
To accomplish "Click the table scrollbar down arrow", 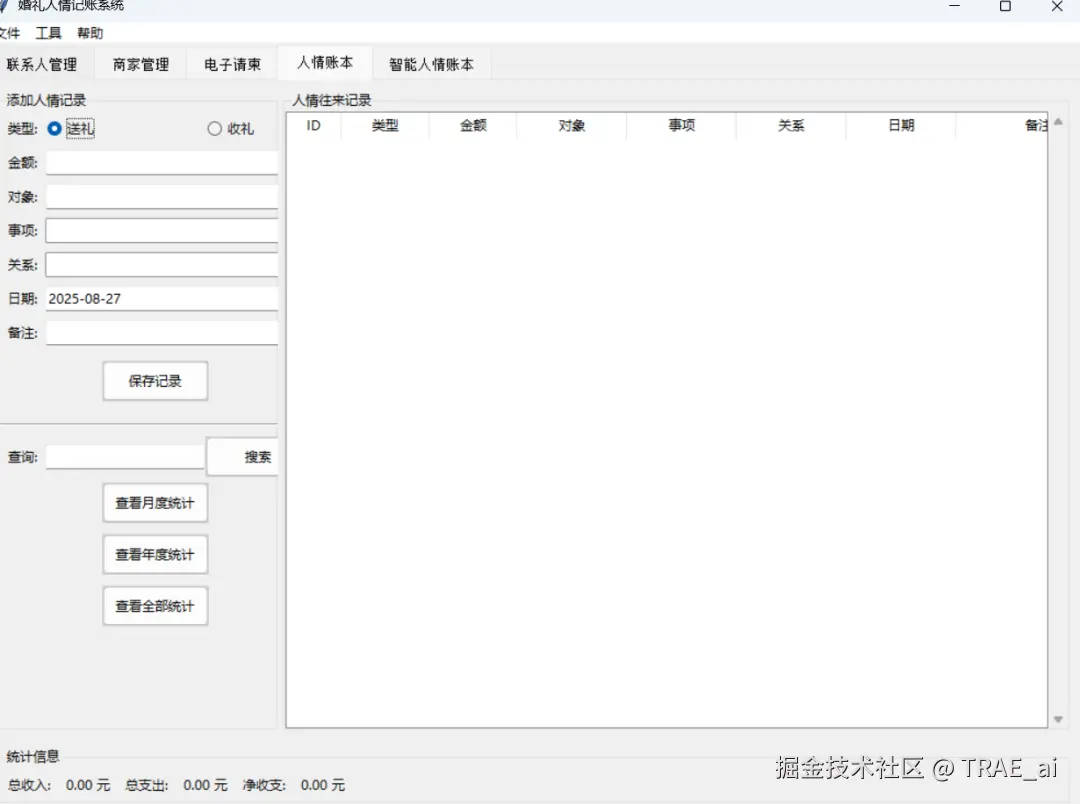I will (x=1059, y=719).
